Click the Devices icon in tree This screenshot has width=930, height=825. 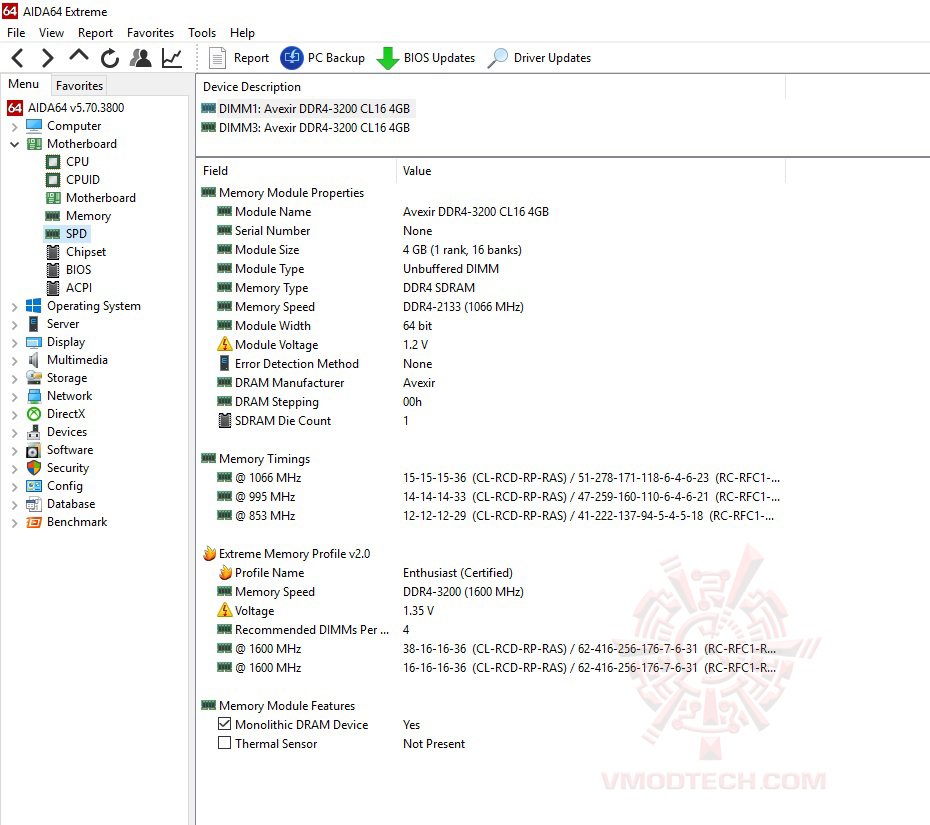(x=34, y=432)
